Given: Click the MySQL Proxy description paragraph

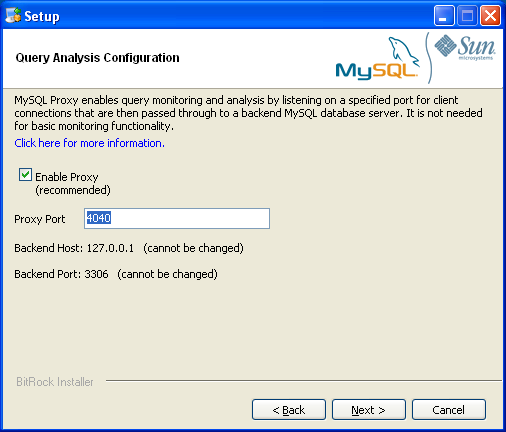Looking at the screenshot, I should pyautogui.click(x=248, y=113).
